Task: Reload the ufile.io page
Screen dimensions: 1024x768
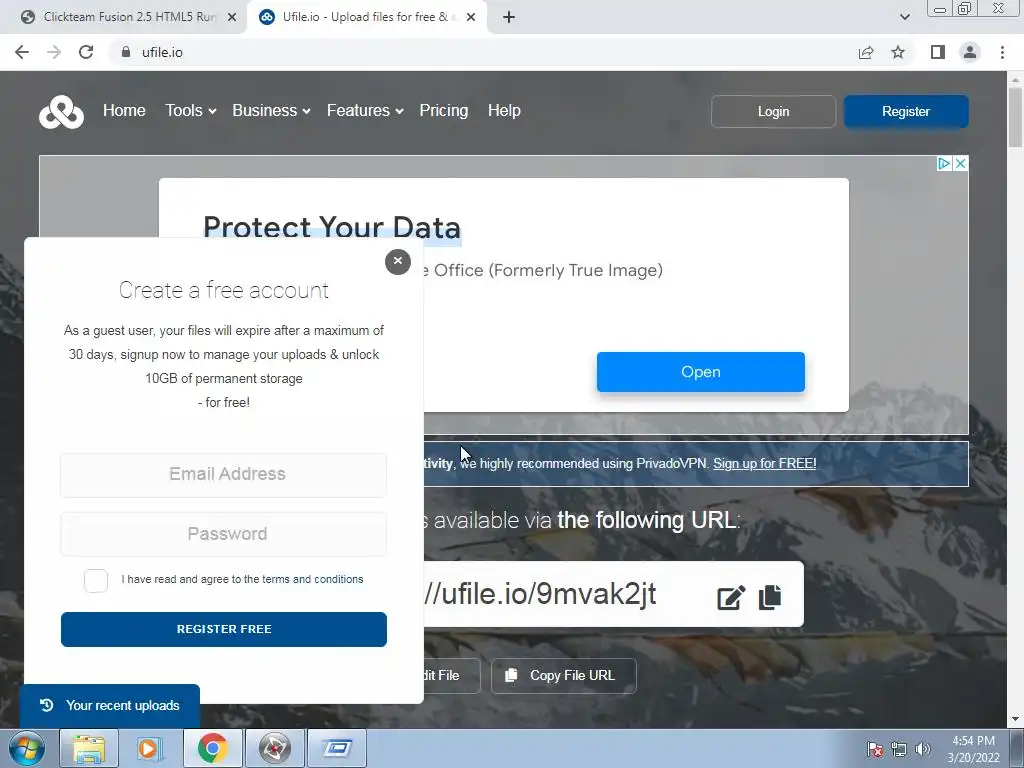Action: tap(86, 52)
